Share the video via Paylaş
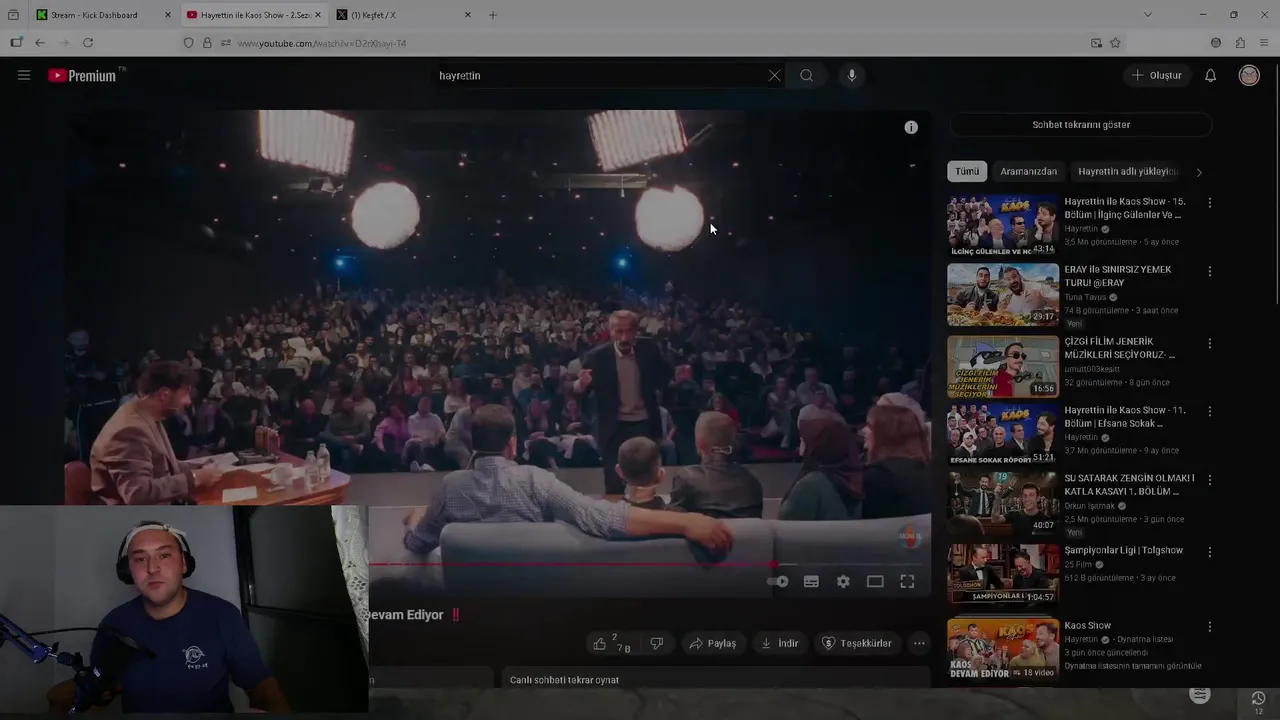The height and width of the screenshot is (720, 1280). coord(712,643)
